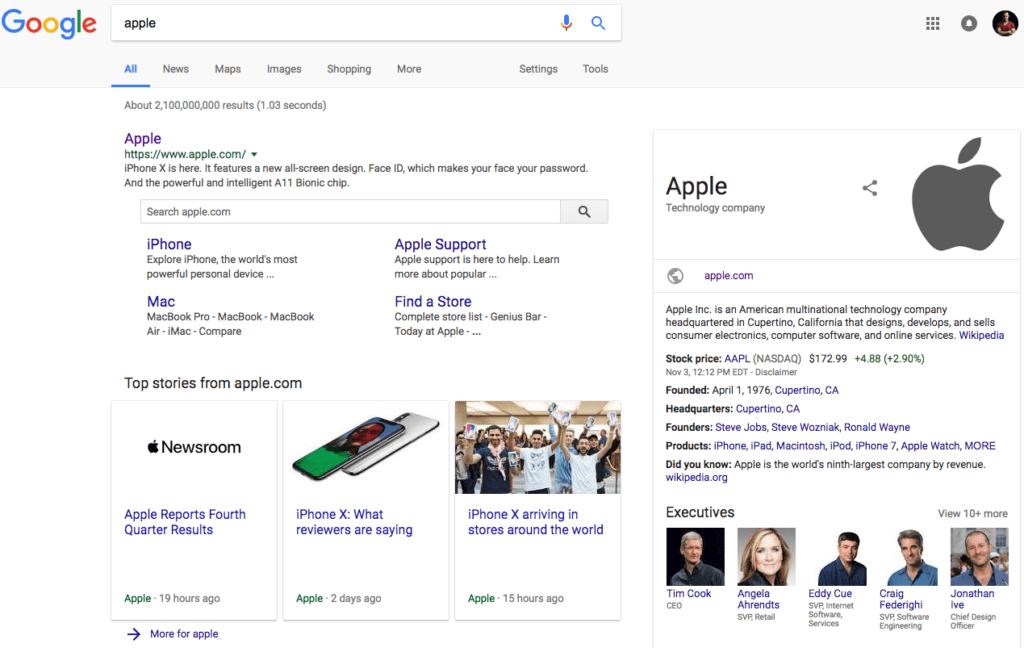Viewport: 1024px width, 648px height.
Task: Switch to the Images tab
Action: (x=284, y=69)
